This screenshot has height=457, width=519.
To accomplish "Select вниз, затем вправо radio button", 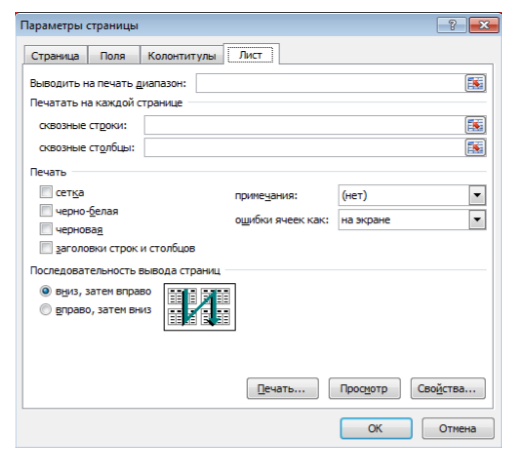I will (x=46, y=291).
